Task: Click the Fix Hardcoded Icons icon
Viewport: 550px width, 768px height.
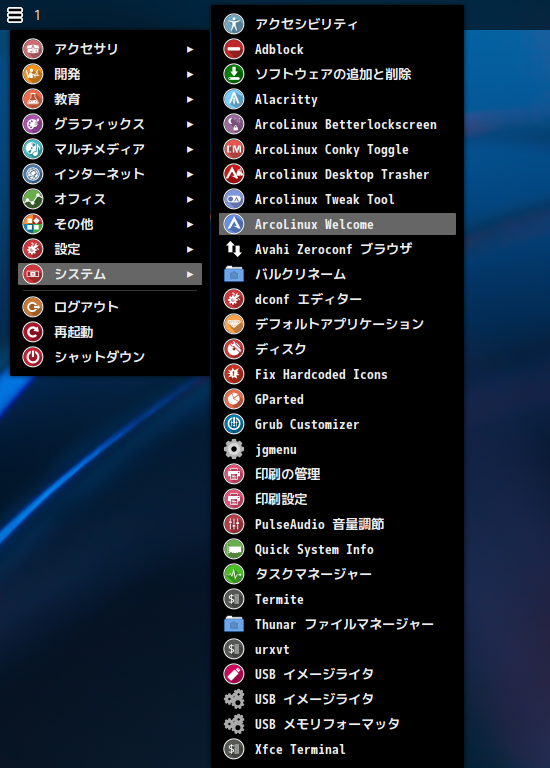Action: tap(234, 374)
